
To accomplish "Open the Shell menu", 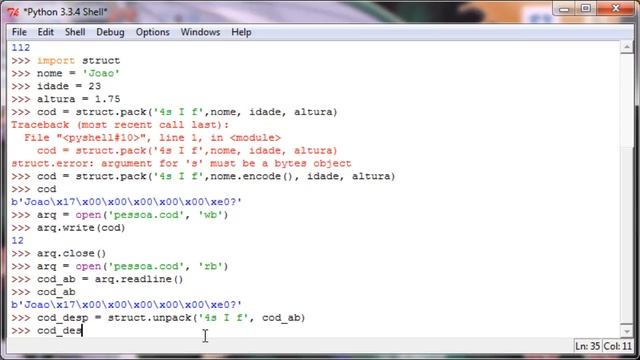I will point(75,32).
